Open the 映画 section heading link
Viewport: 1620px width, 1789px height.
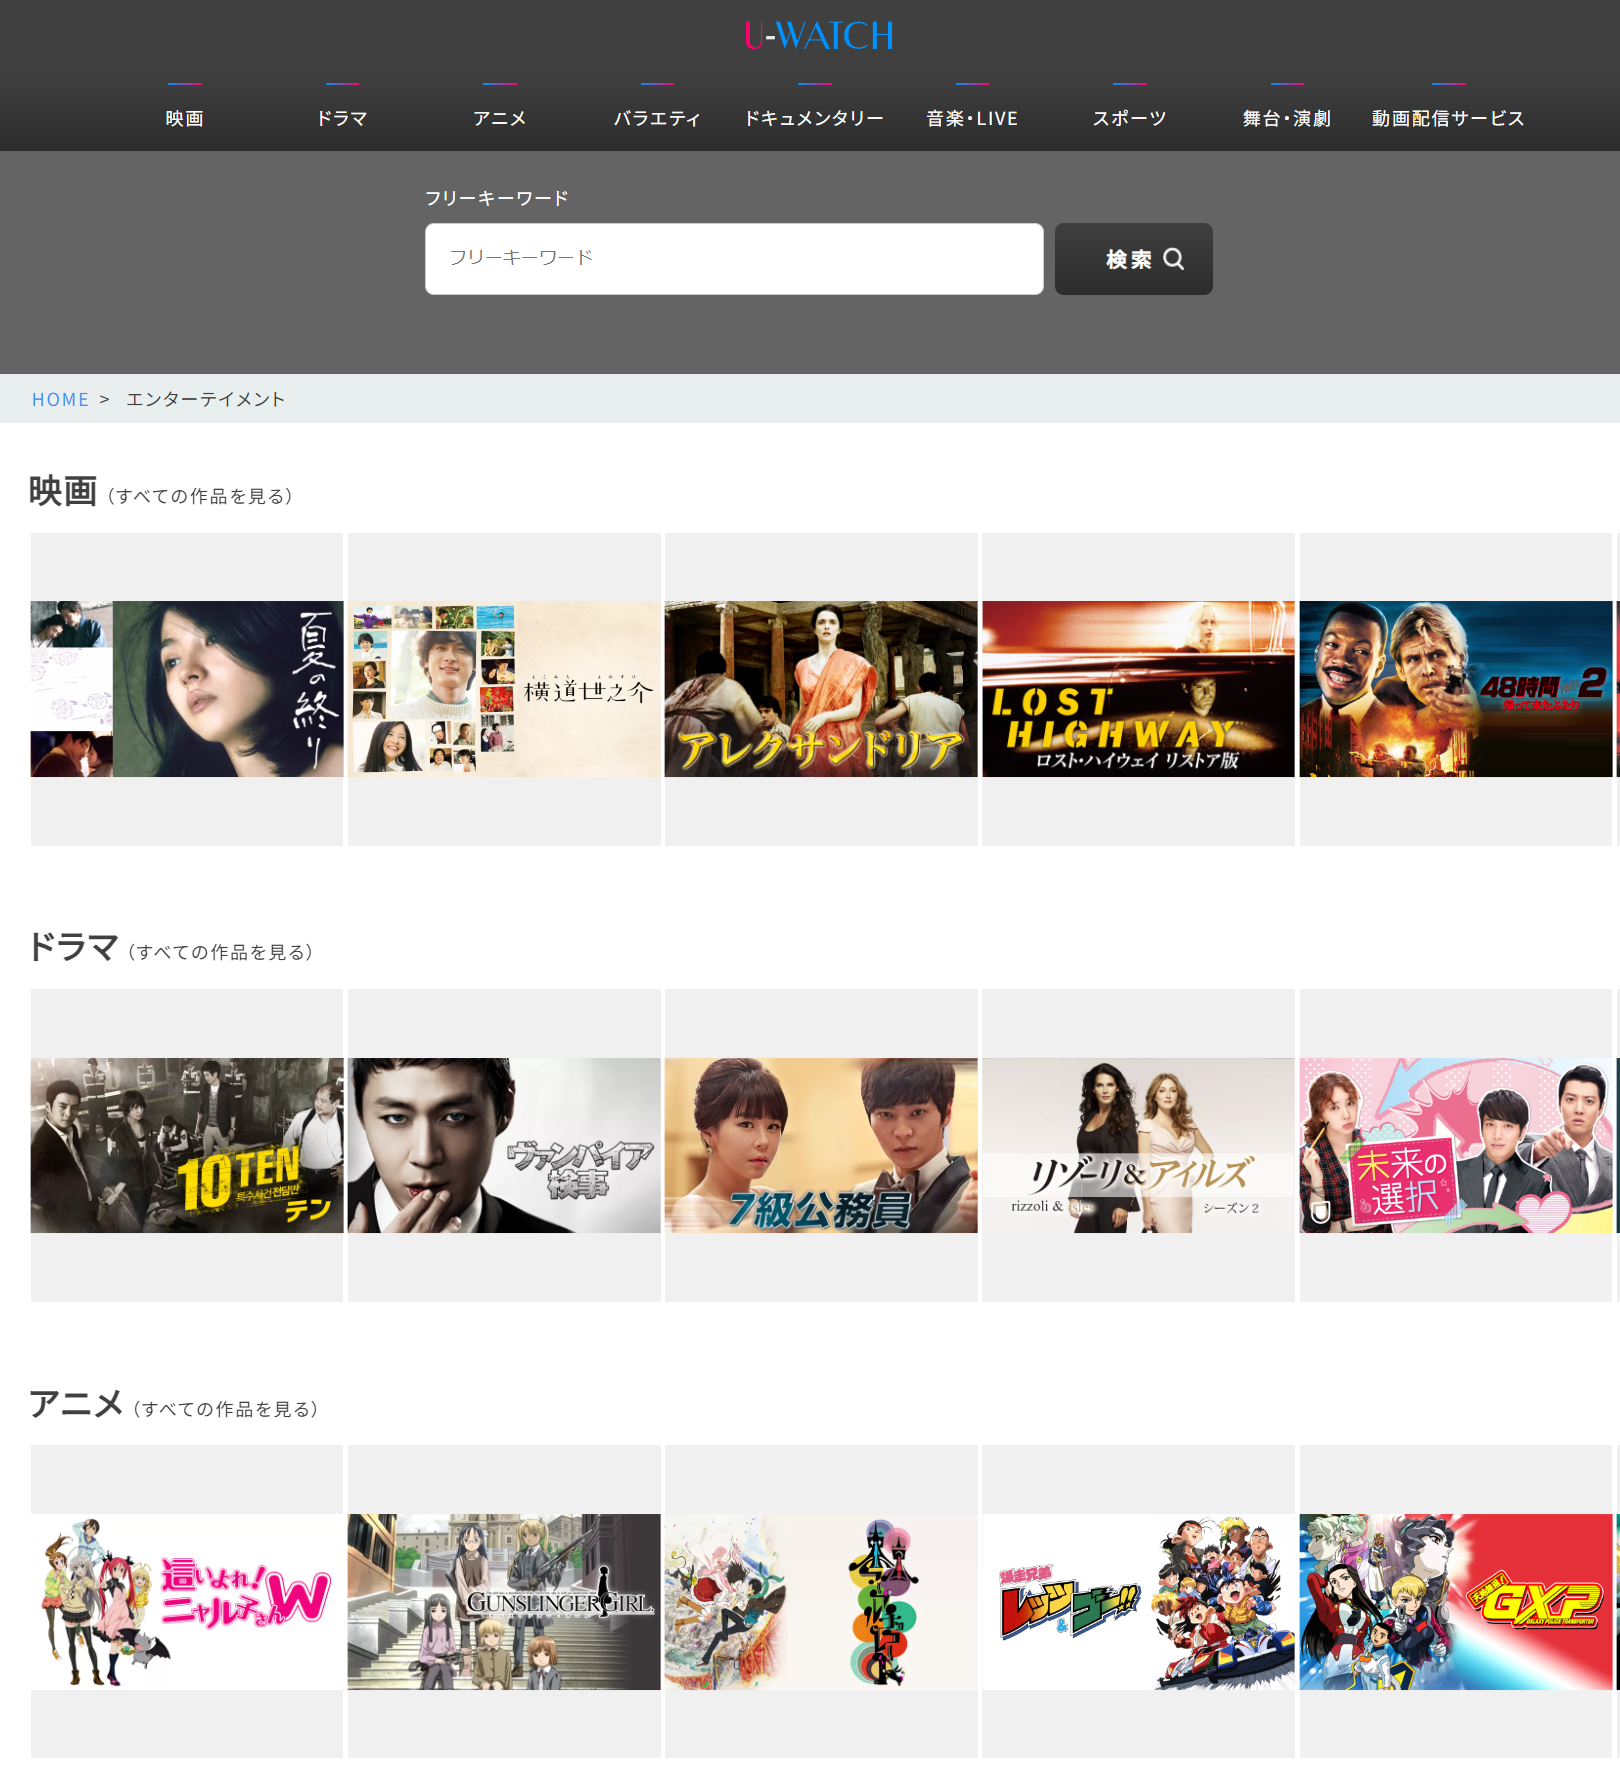[63, 491]
